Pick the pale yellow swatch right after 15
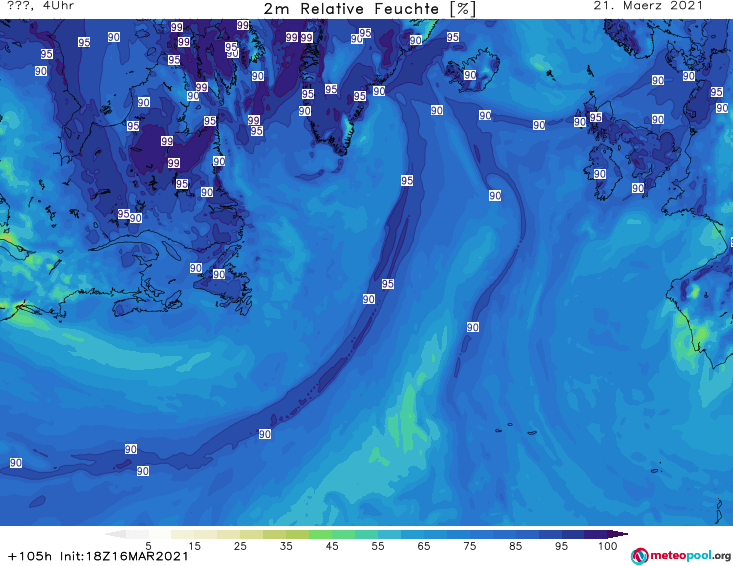Screen dimensions: 733x566 click(205, 534)
